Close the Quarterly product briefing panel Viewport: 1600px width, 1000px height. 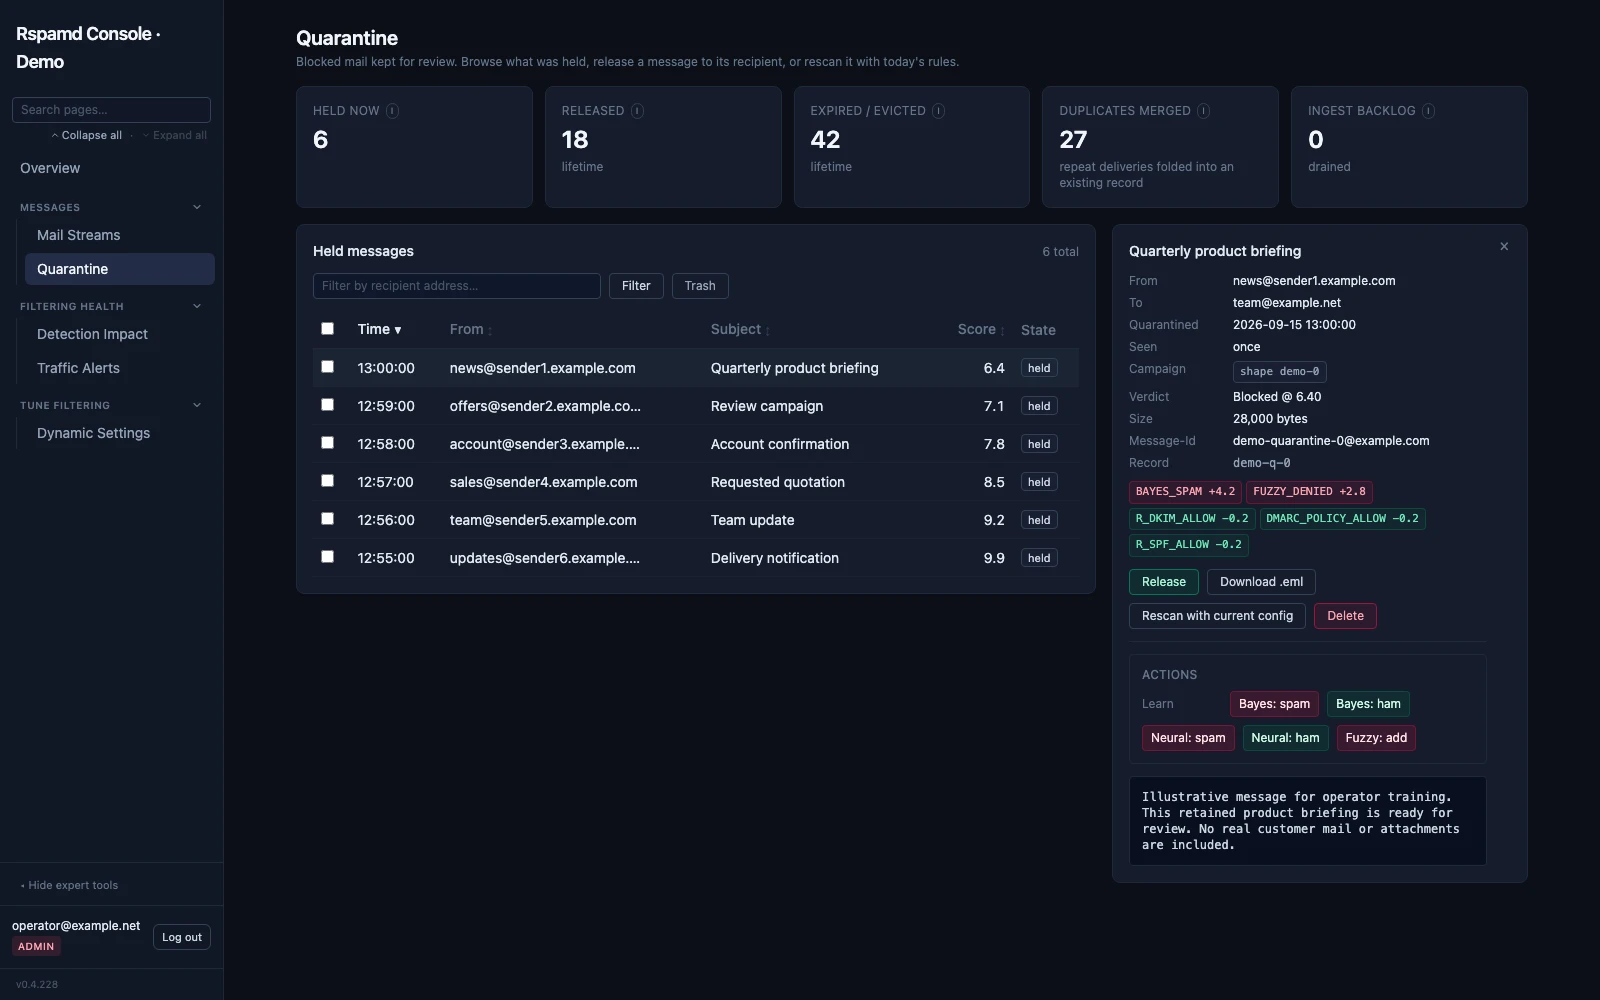point(1504,246)
